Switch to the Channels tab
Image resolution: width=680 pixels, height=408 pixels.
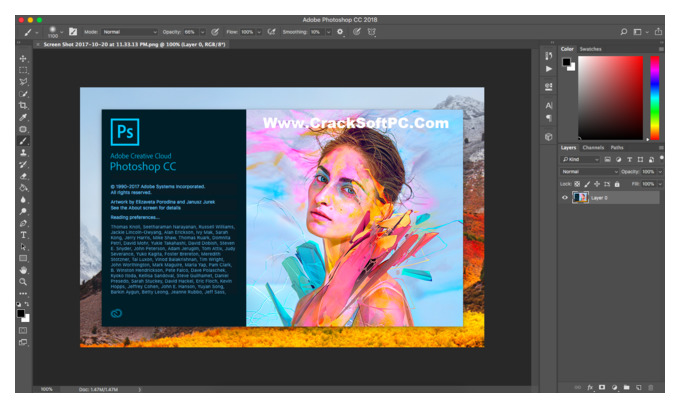click(593, 148)
